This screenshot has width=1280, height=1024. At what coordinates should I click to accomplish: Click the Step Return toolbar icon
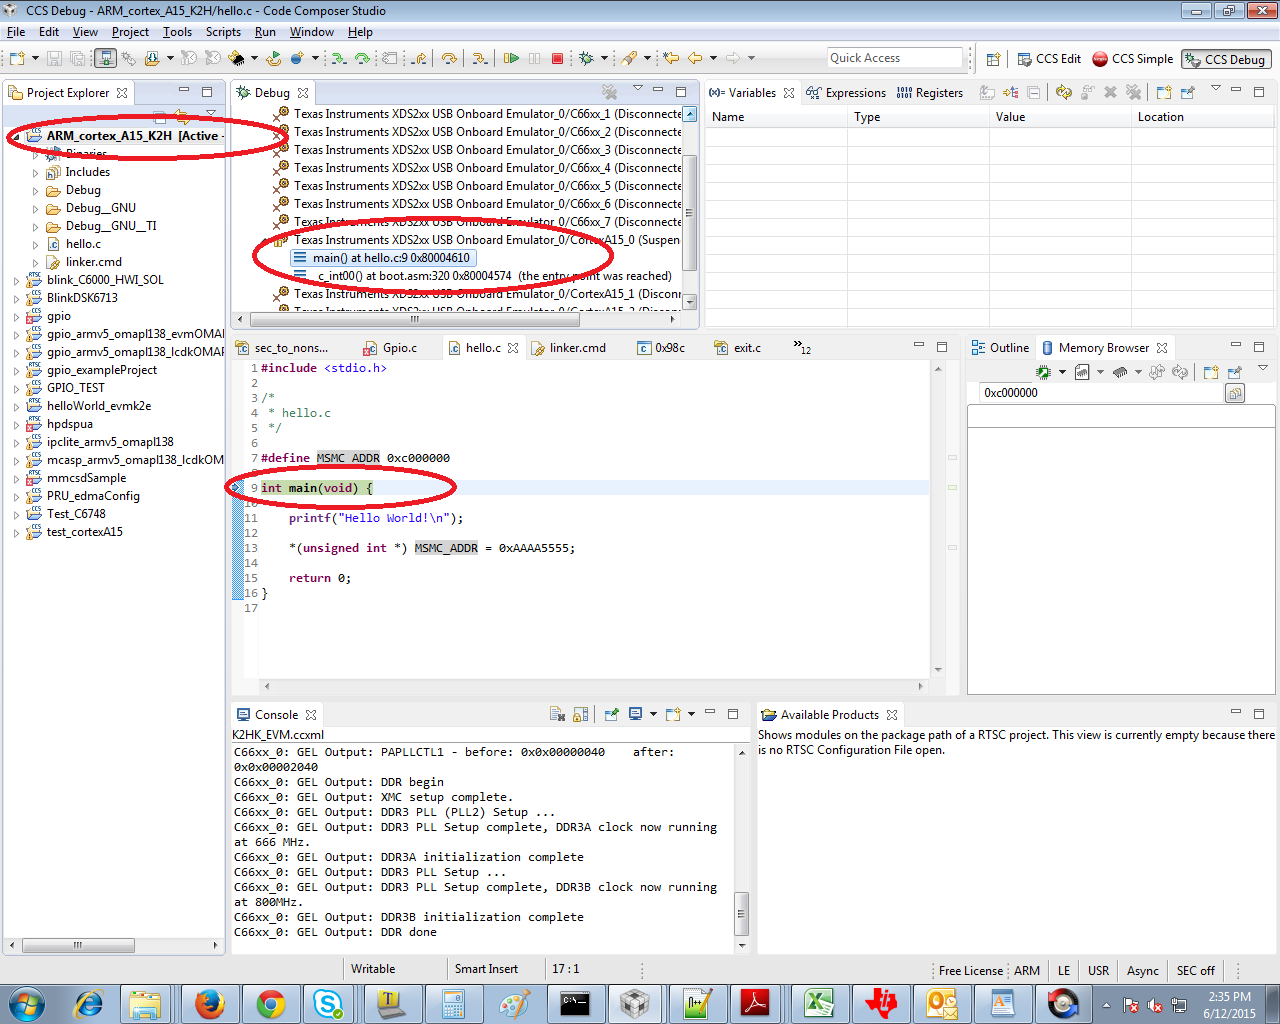[419, 58]
